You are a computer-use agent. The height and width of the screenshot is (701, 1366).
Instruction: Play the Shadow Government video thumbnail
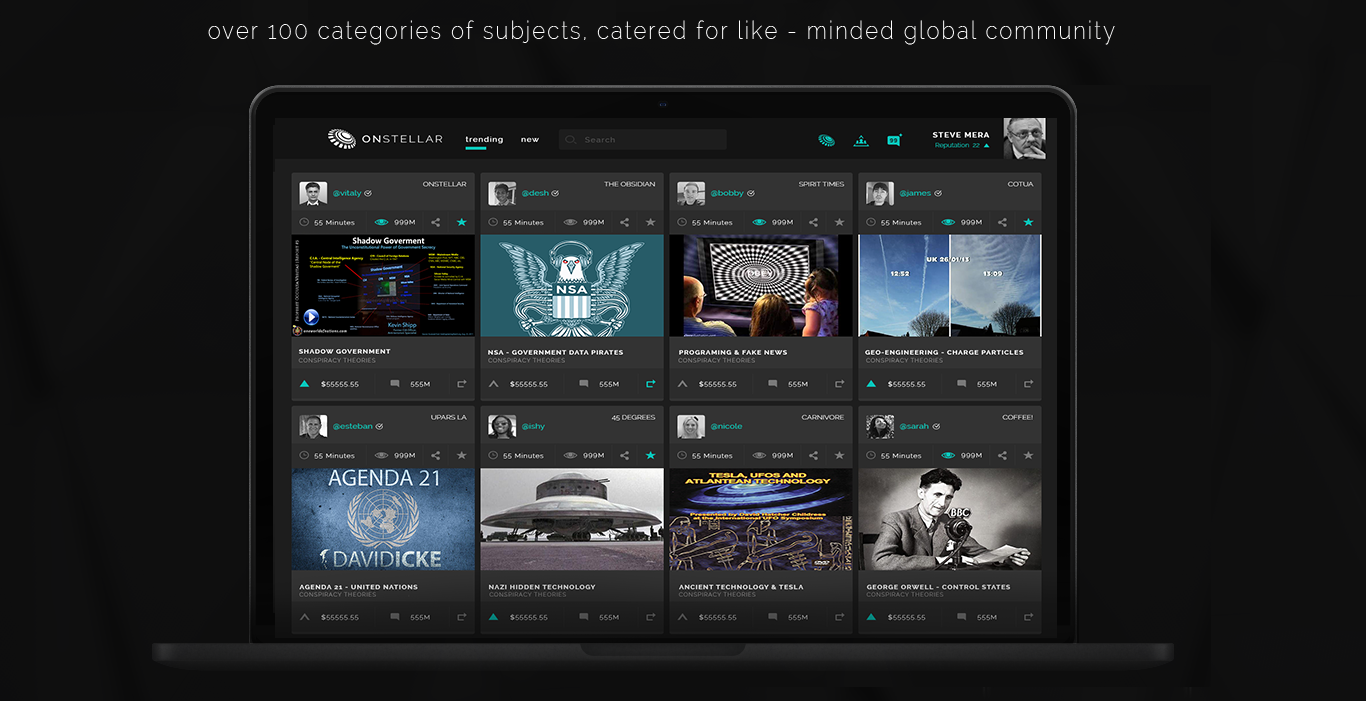click(311, 317)
